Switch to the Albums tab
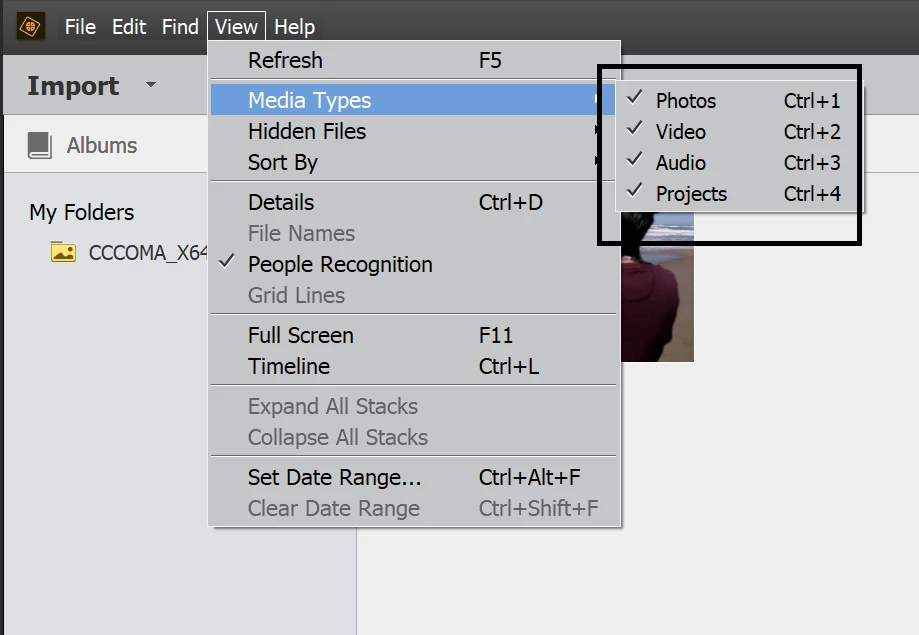This screenshot has width=919, height=635. point(101,145)
